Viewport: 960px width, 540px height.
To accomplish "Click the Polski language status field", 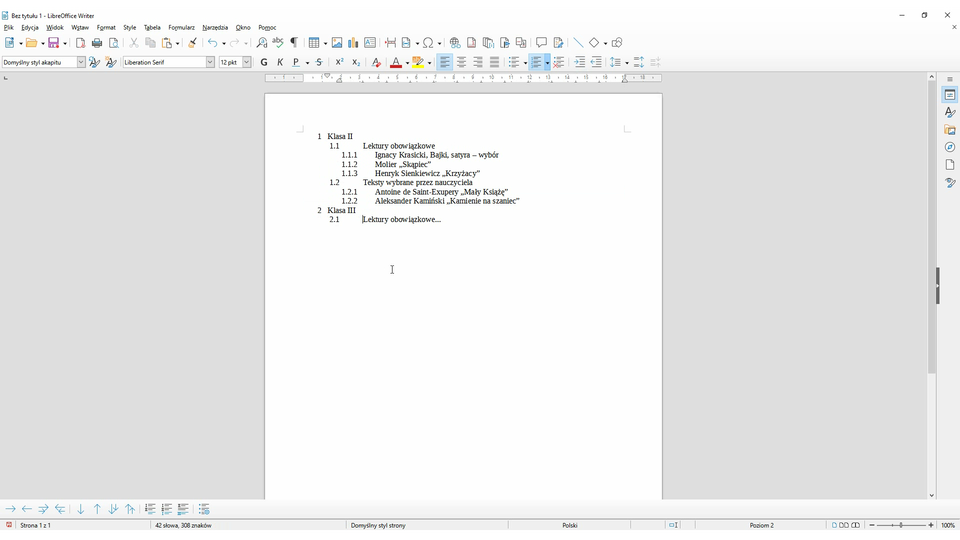I will pos(570,525).
